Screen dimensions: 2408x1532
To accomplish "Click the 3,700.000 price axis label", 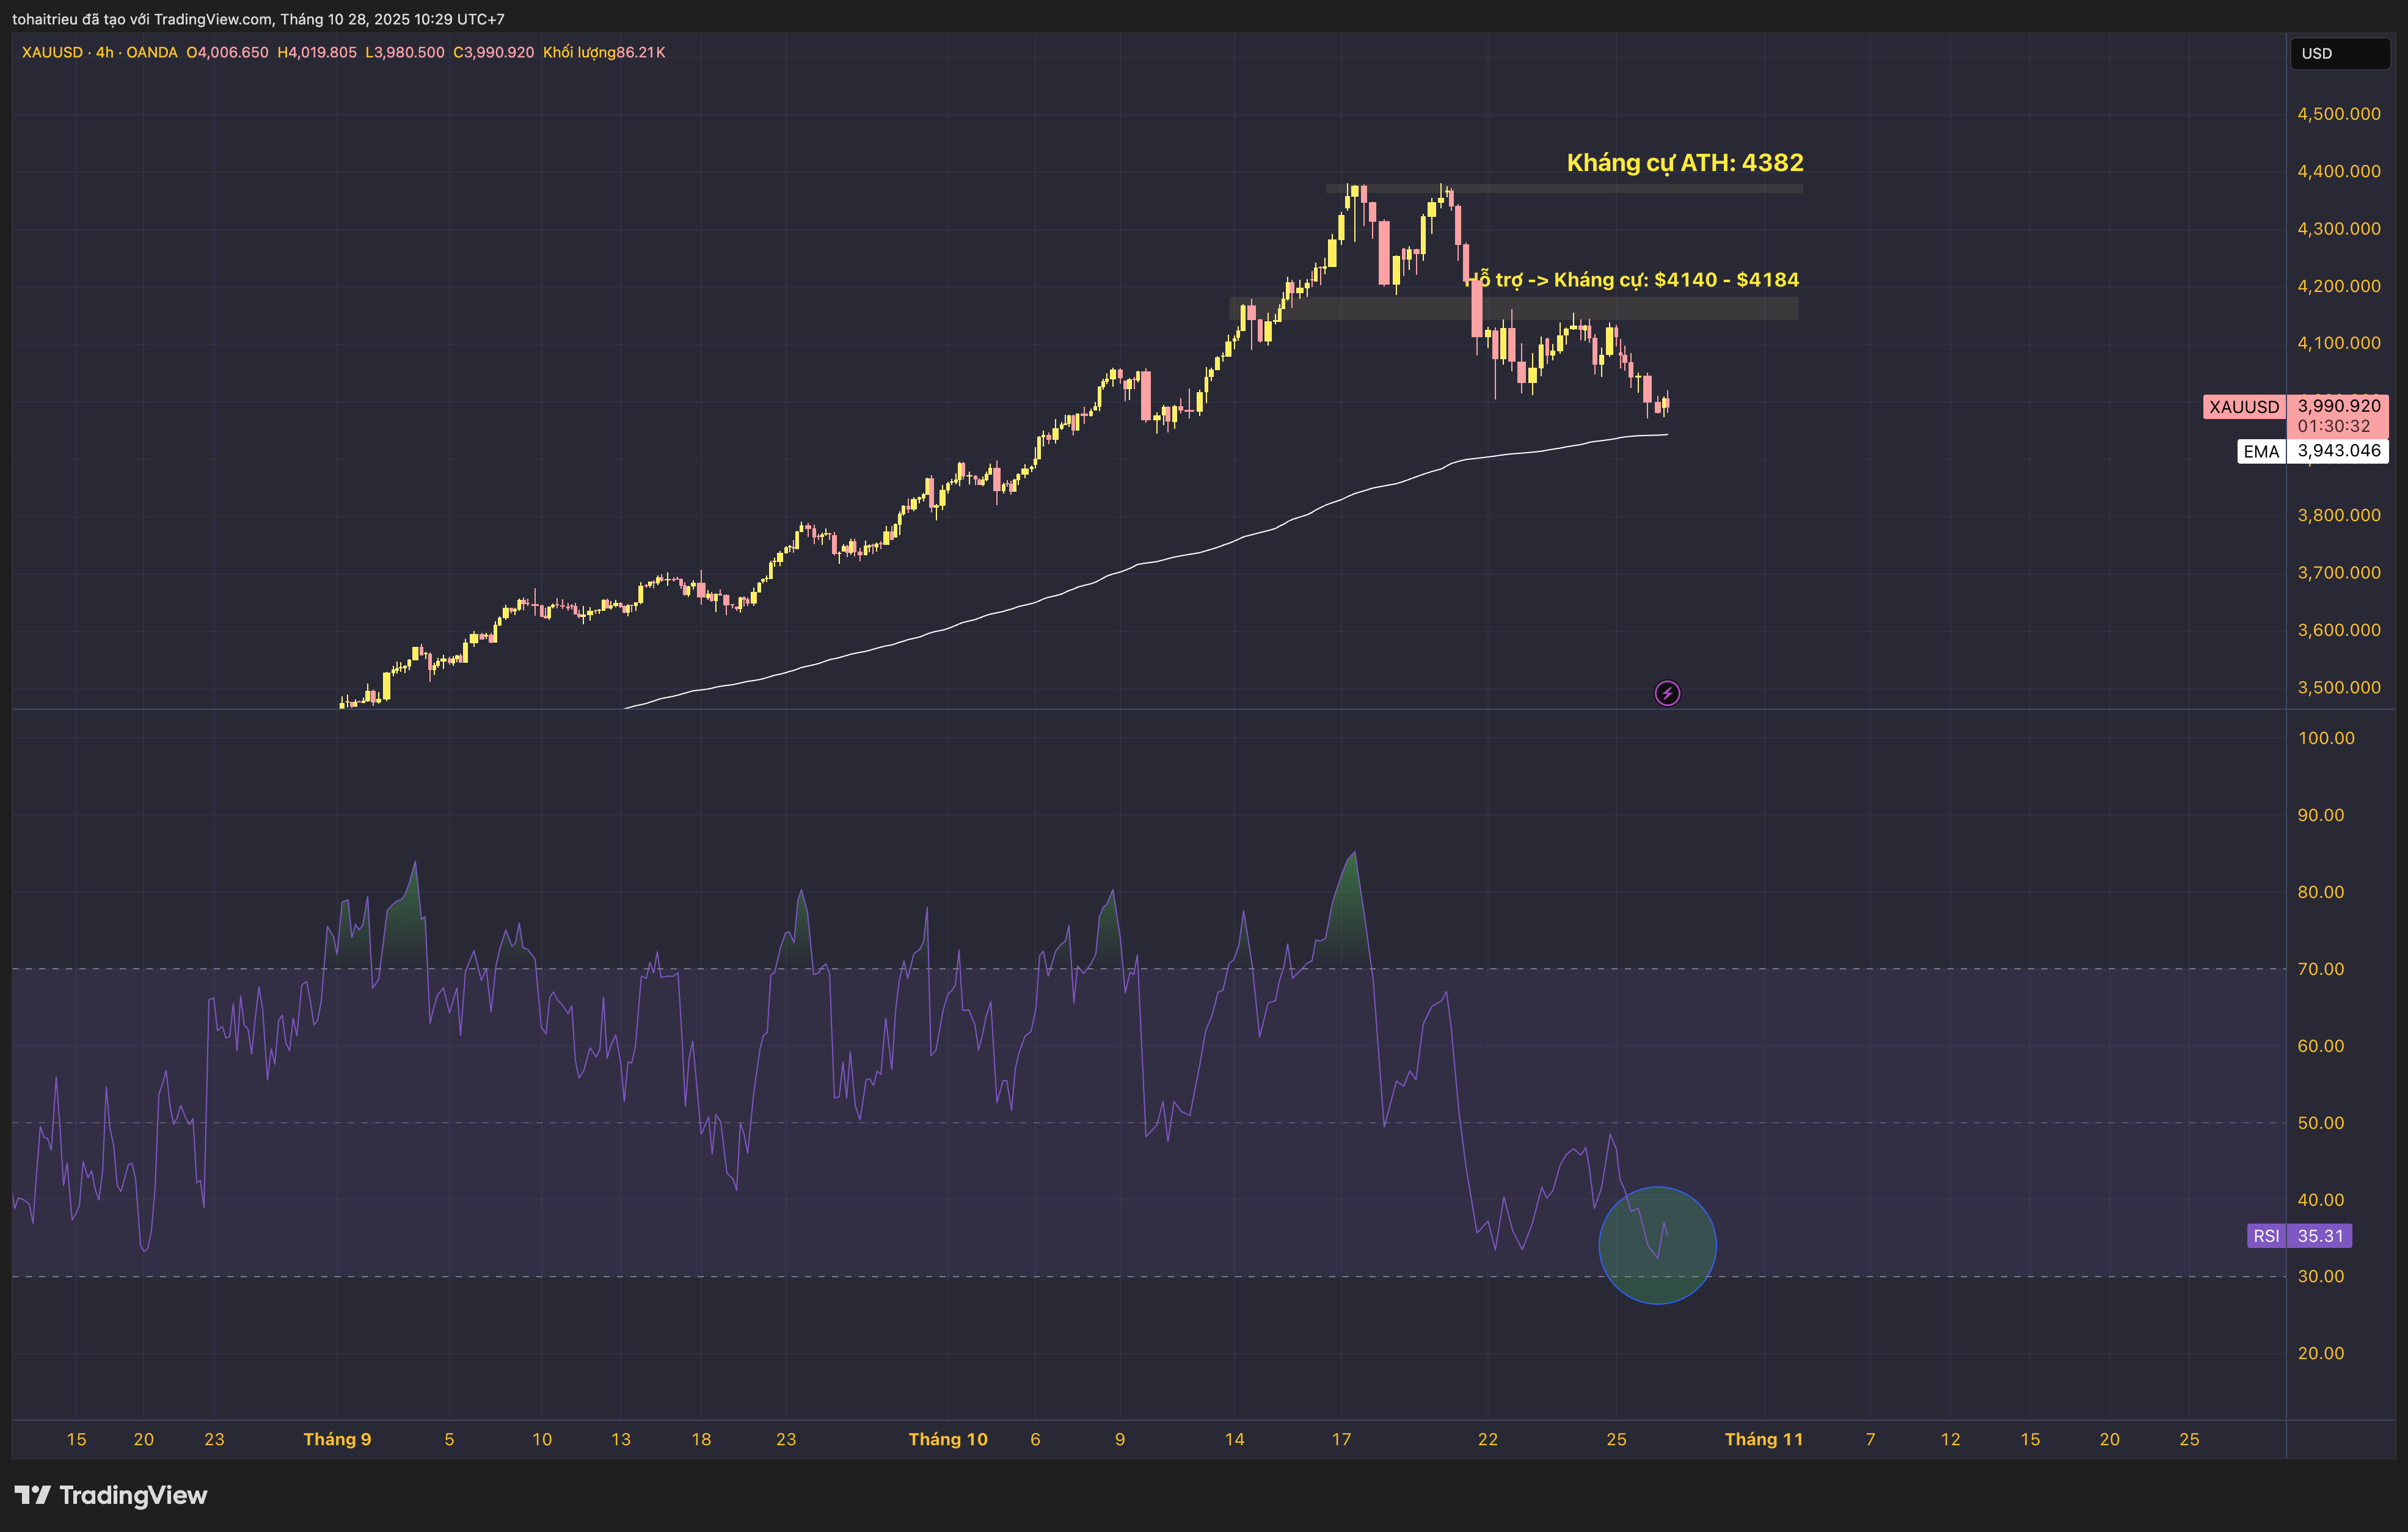I will (2339, 573).
